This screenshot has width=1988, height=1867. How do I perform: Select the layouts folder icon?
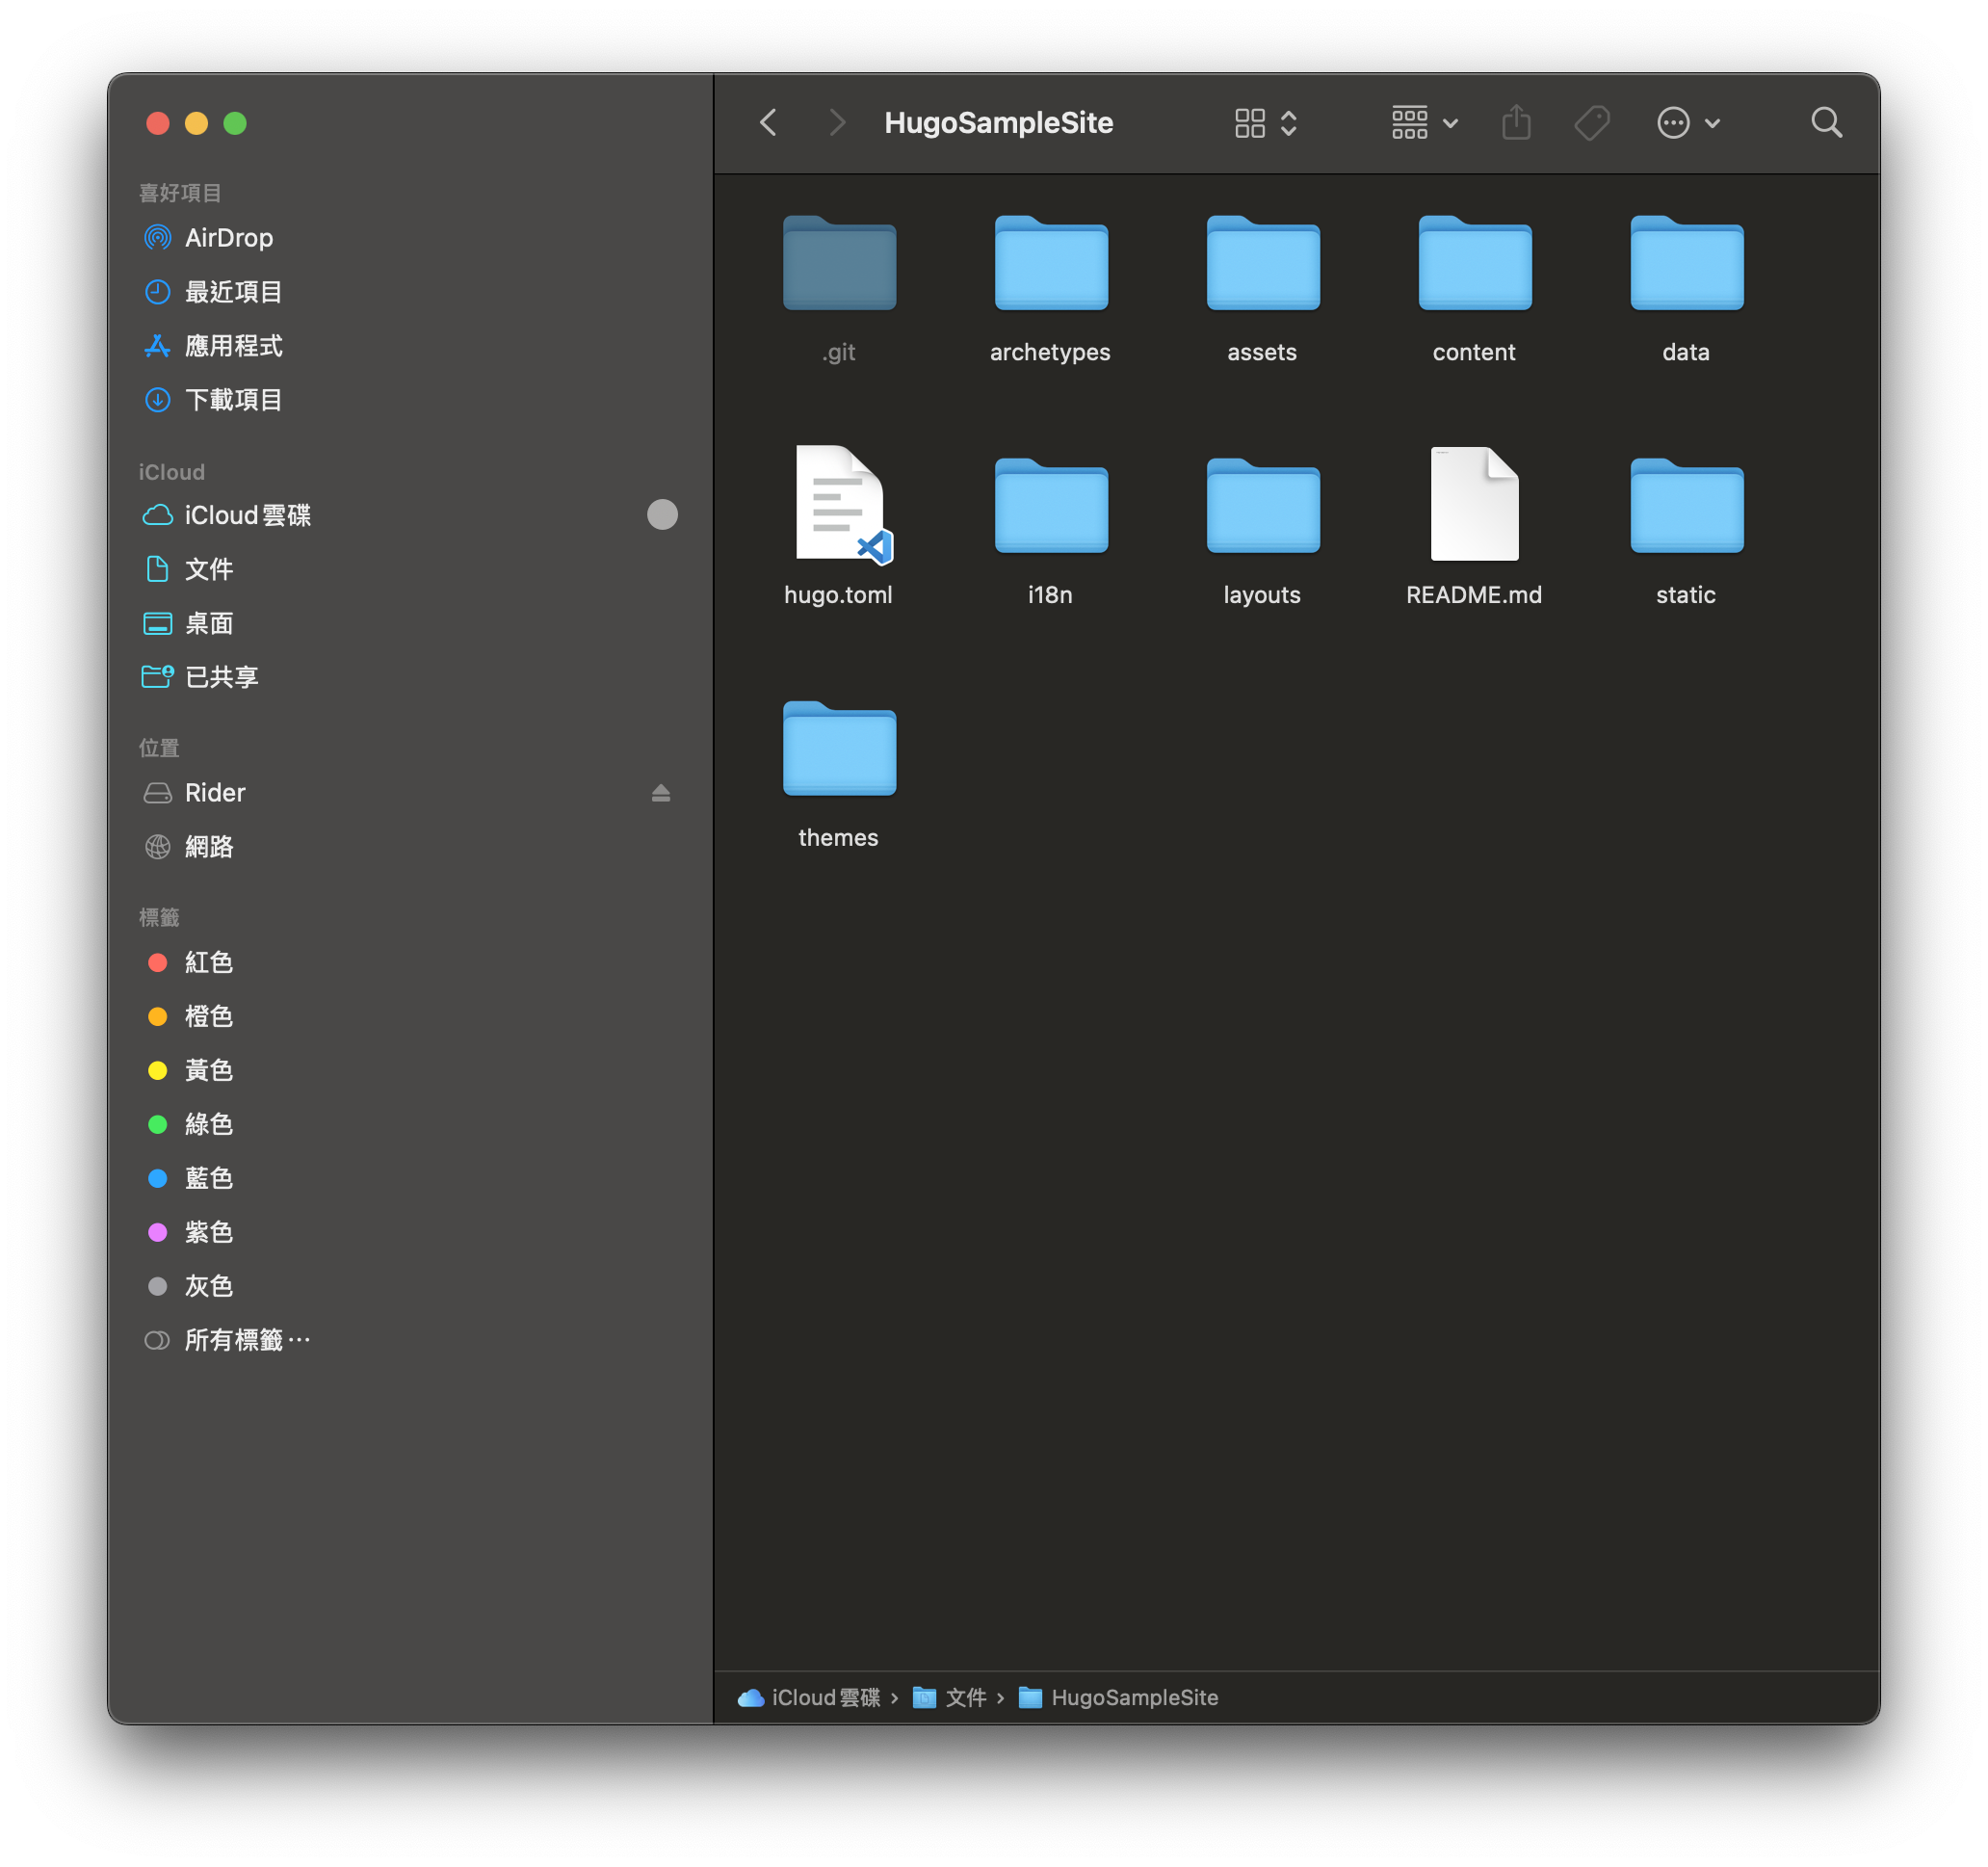point(1263,507)
